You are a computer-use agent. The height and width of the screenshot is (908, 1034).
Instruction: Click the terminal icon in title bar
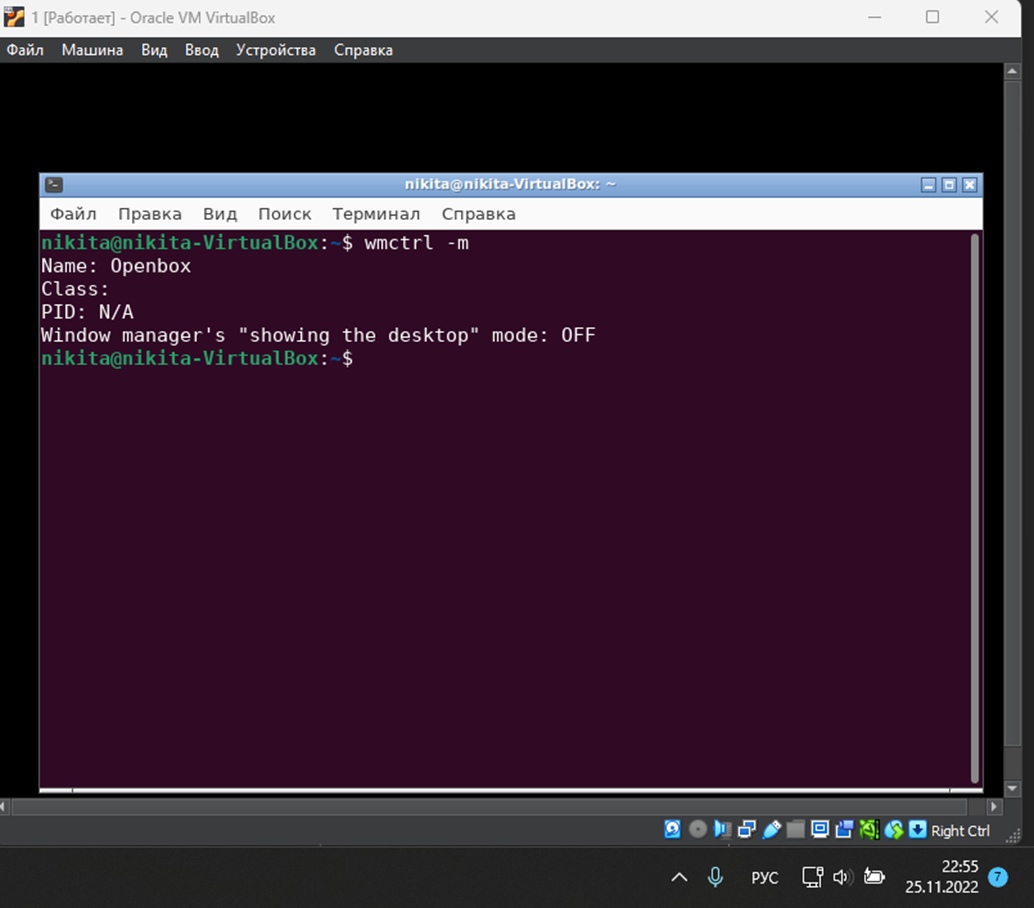point(54,184)
